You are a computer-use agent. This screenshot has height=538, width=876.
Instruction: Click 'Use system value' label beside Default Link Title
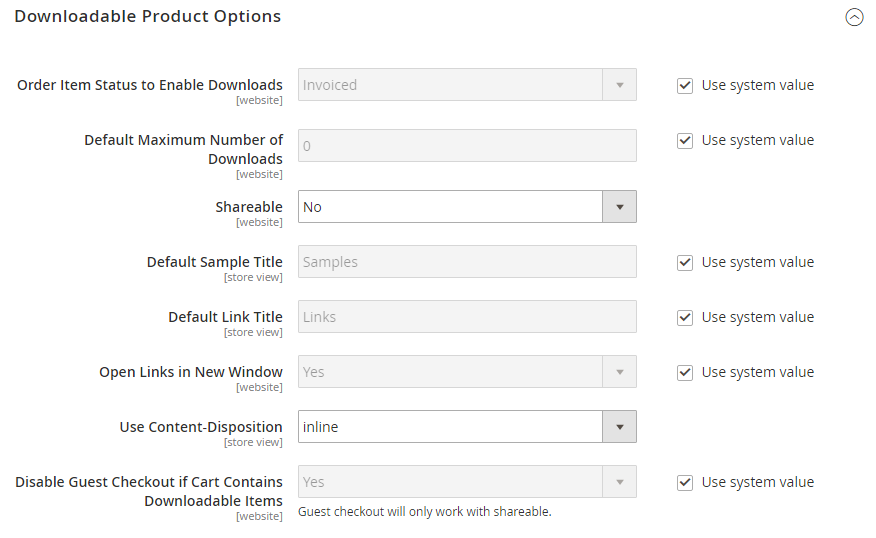pyautogui.click(x=757, y=317)
